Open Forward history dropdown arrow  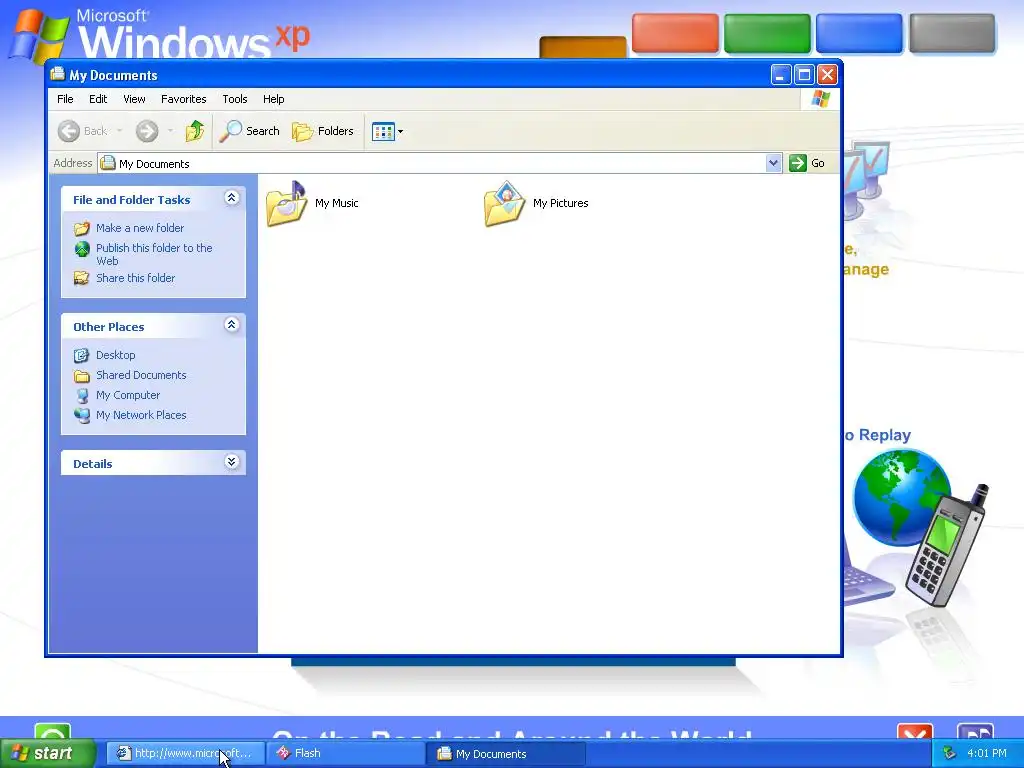tap(170, 131)
